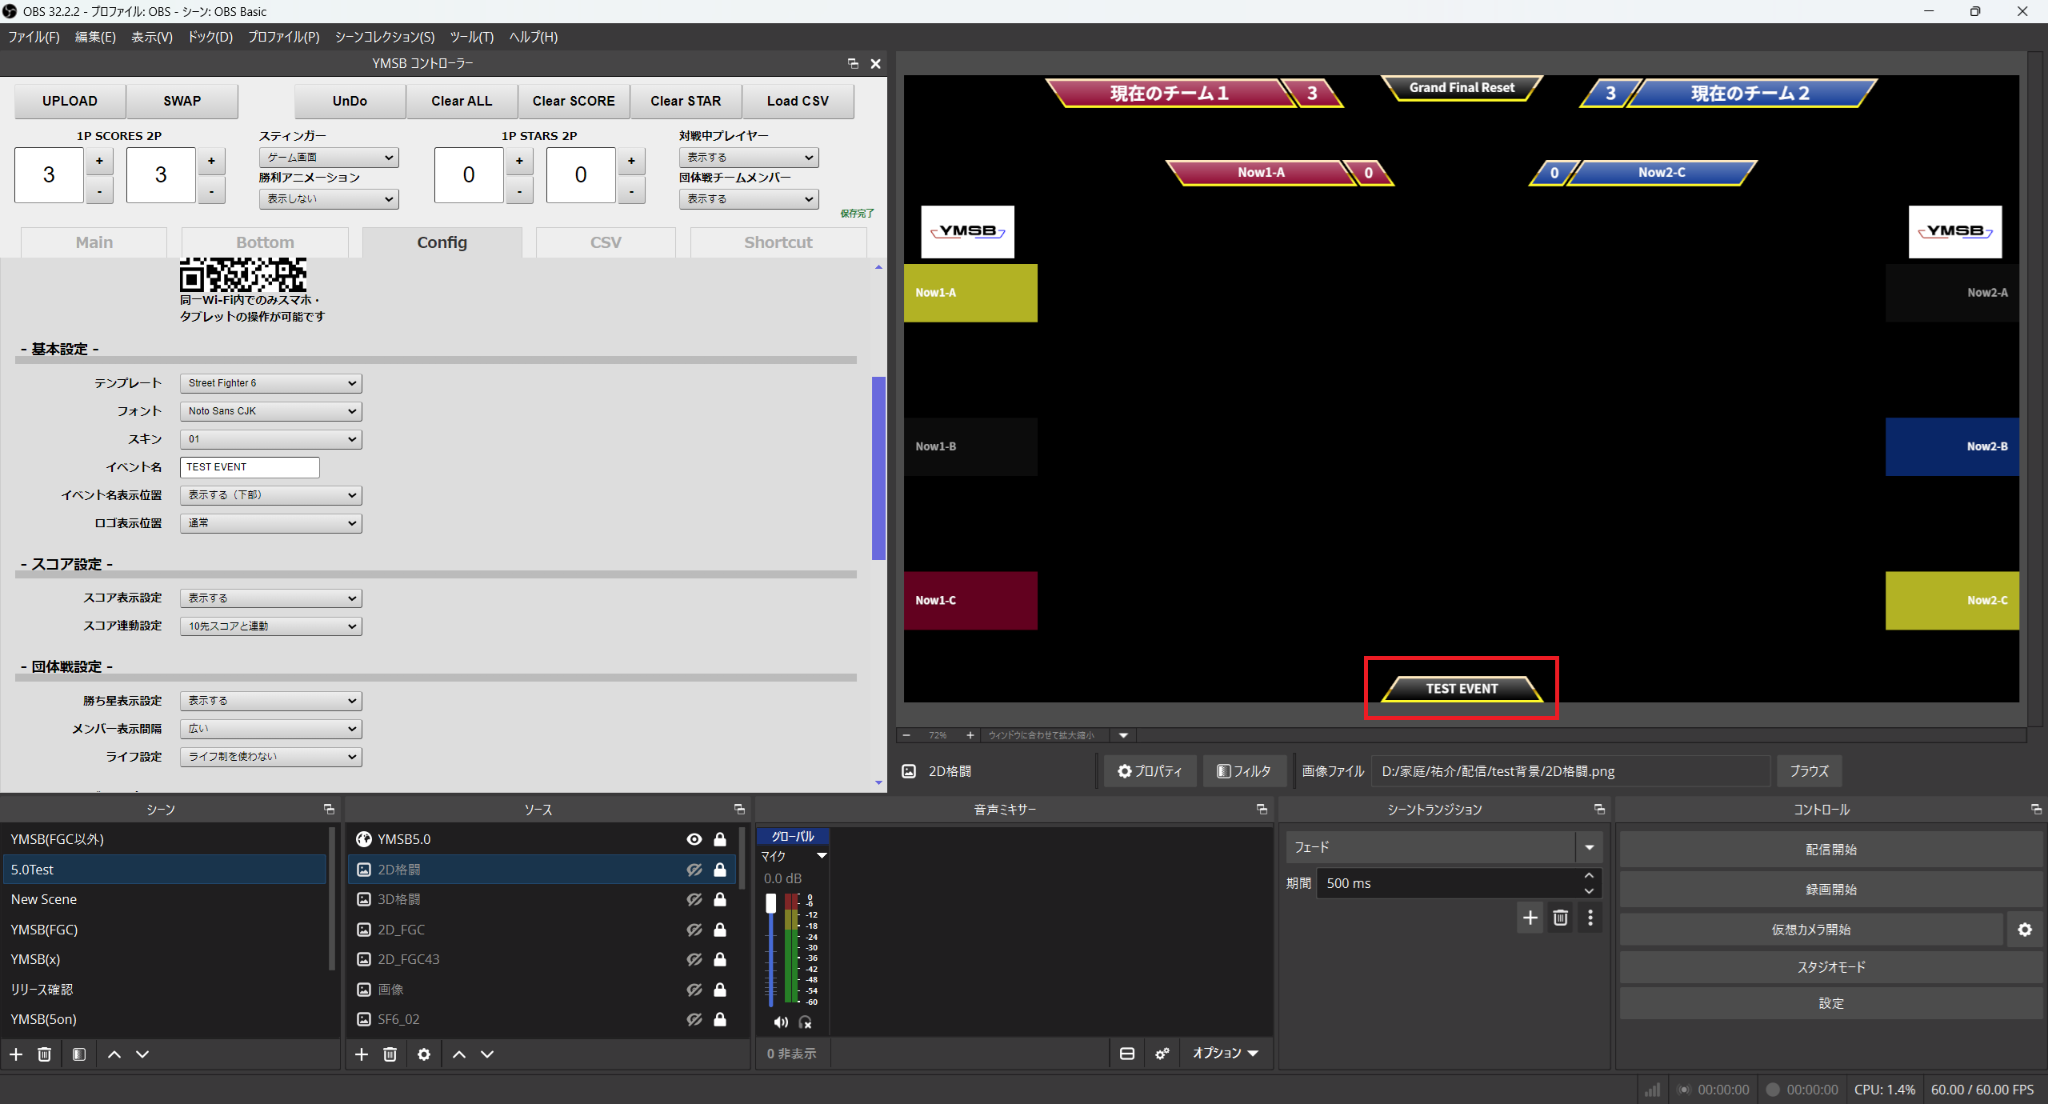Screen dimensions: 2048x1104
Task: Mute the Mic channel speaker icon
Action: click(x=780, y=1022)
